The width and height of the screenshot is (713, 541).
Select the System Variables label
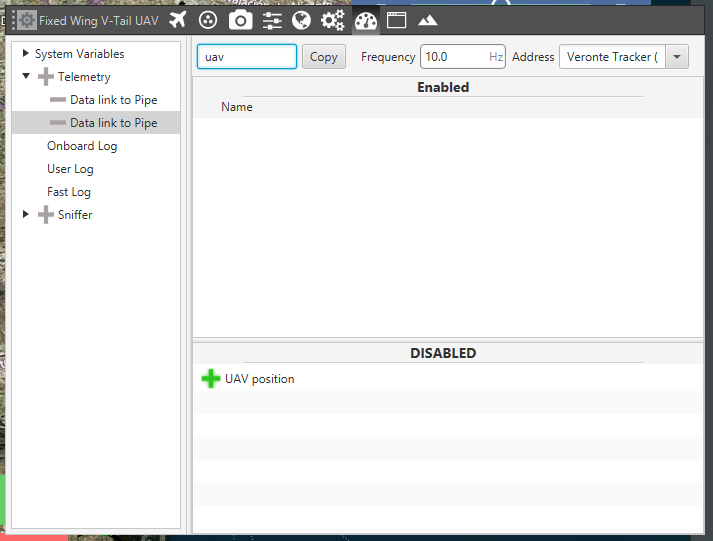80,54
